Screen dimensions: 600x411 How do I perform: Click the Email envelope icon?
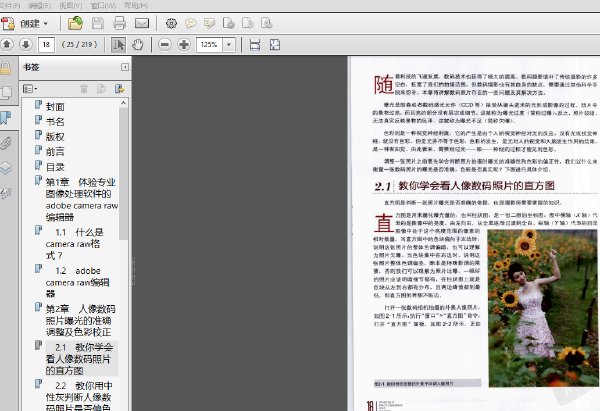[142, 23]
